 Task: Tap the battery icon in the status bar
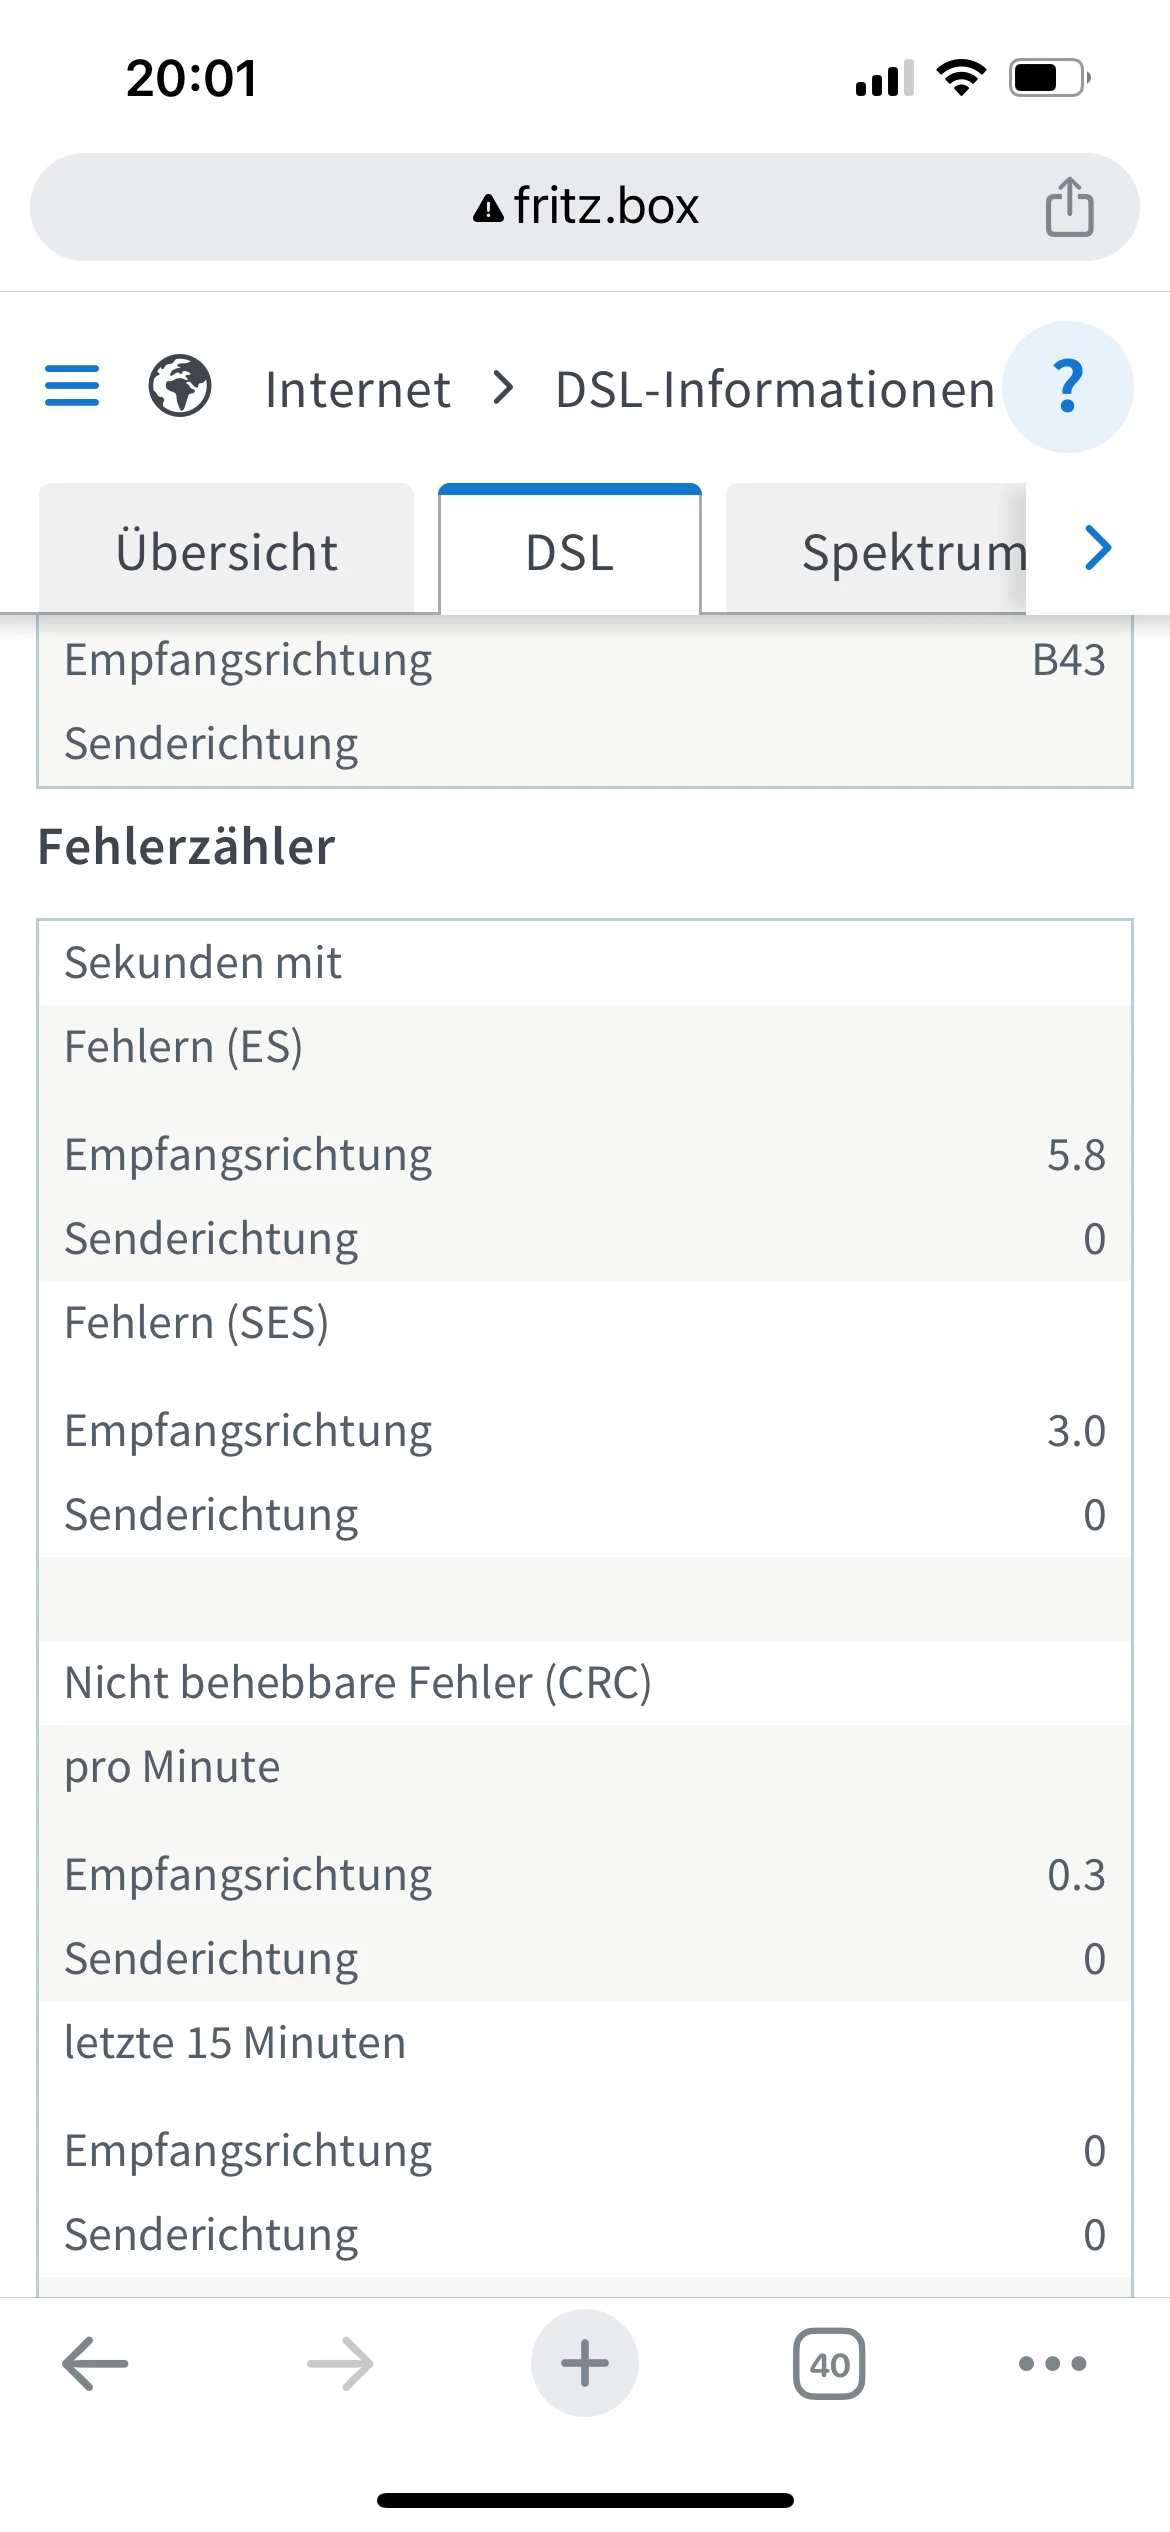click(x=1049, y=78)
